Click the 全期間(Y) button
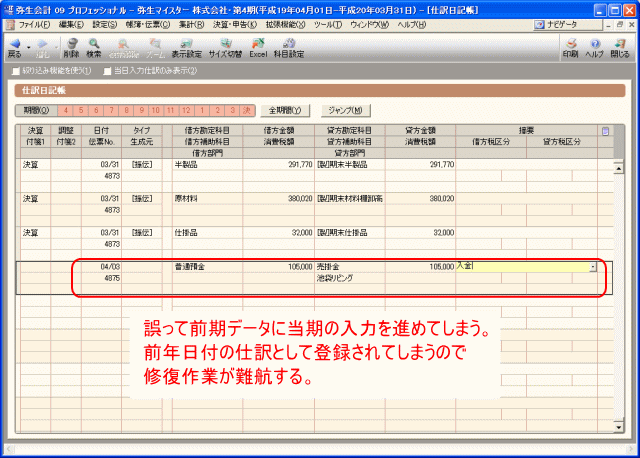Viewport: 640px width, 458px height. (285, 111)
